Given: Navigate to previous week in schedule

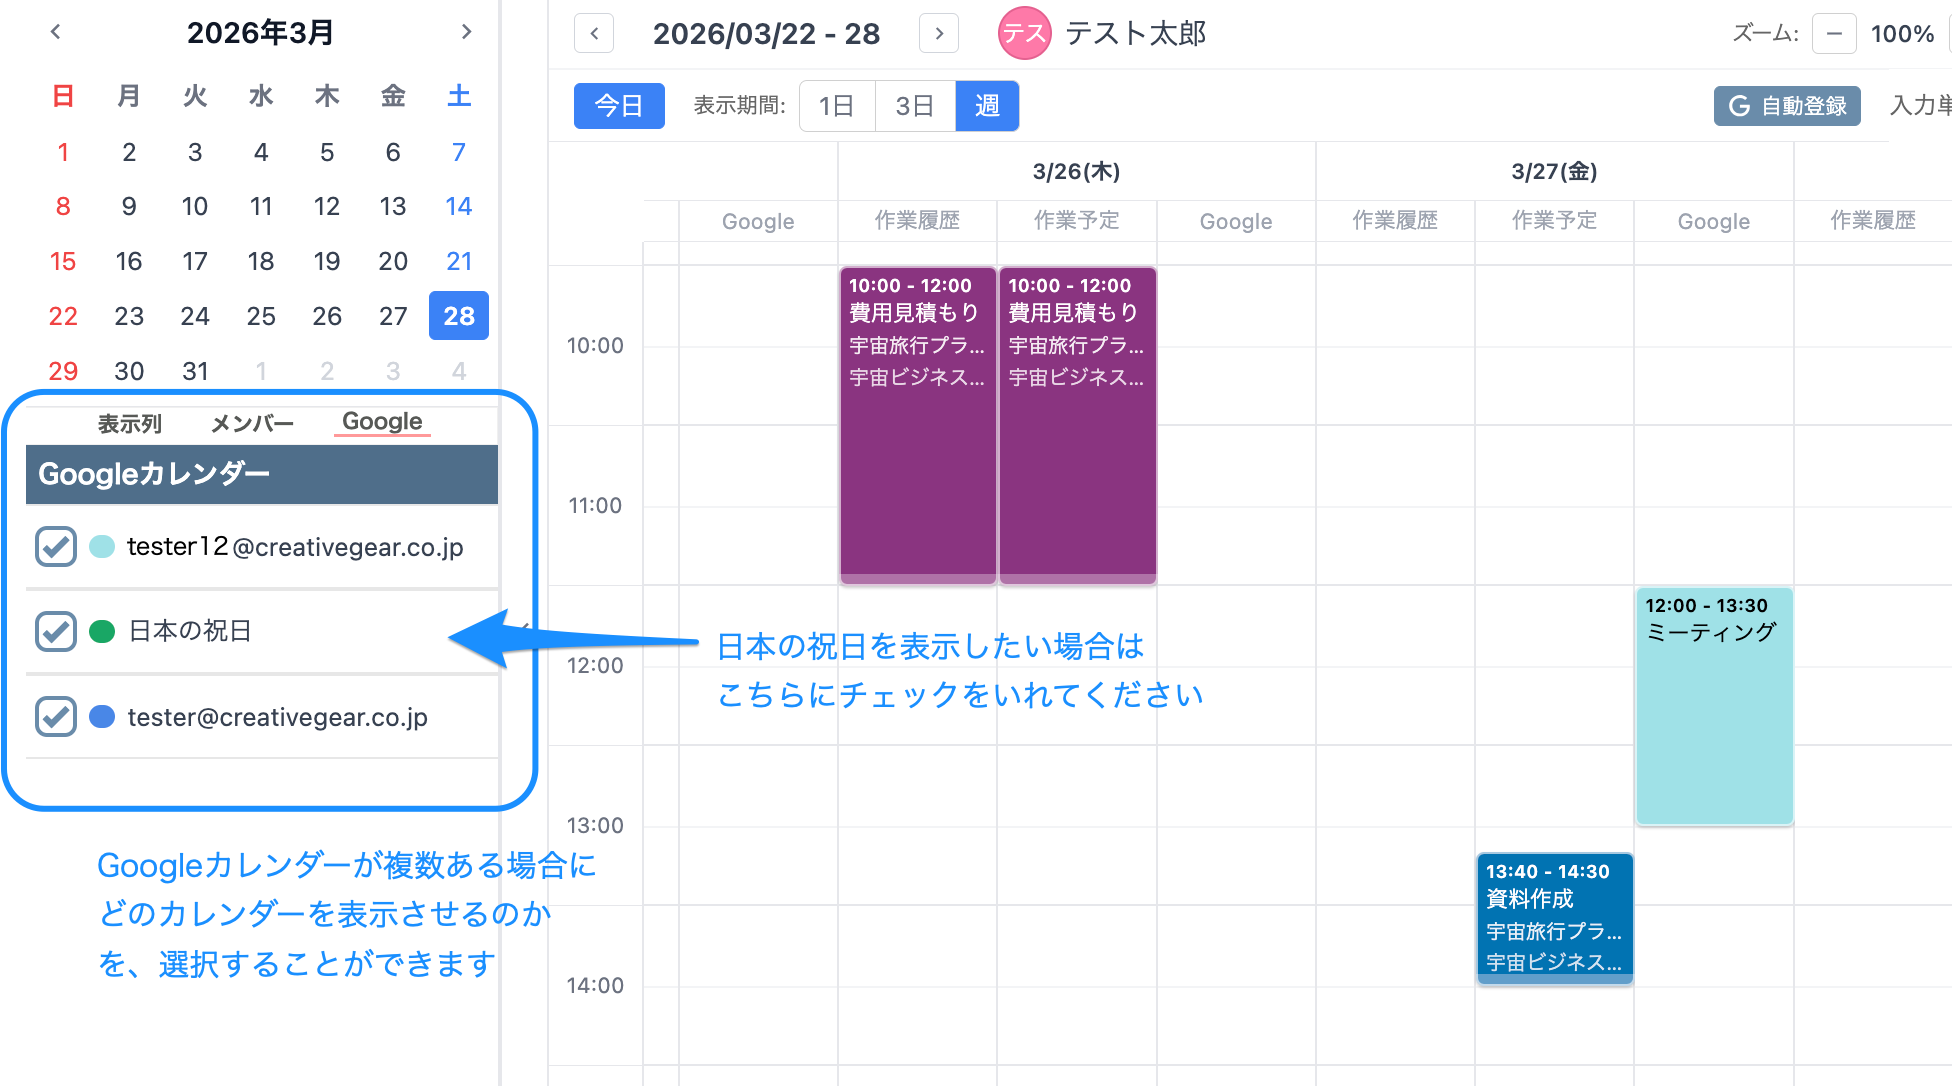Looking at the screenshot, I should point(594,33).
